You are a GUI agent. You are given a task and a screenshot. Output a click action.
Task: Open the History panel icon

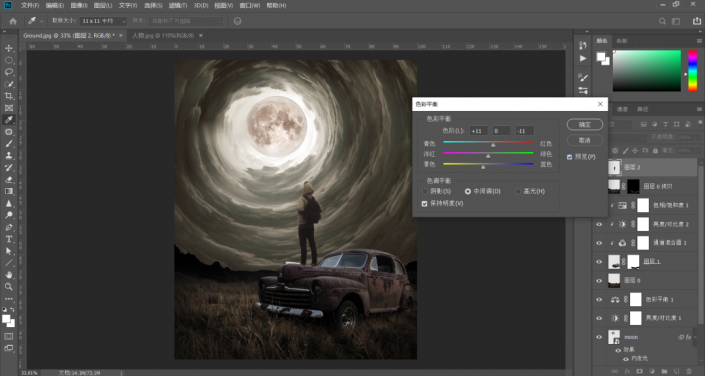583,45
